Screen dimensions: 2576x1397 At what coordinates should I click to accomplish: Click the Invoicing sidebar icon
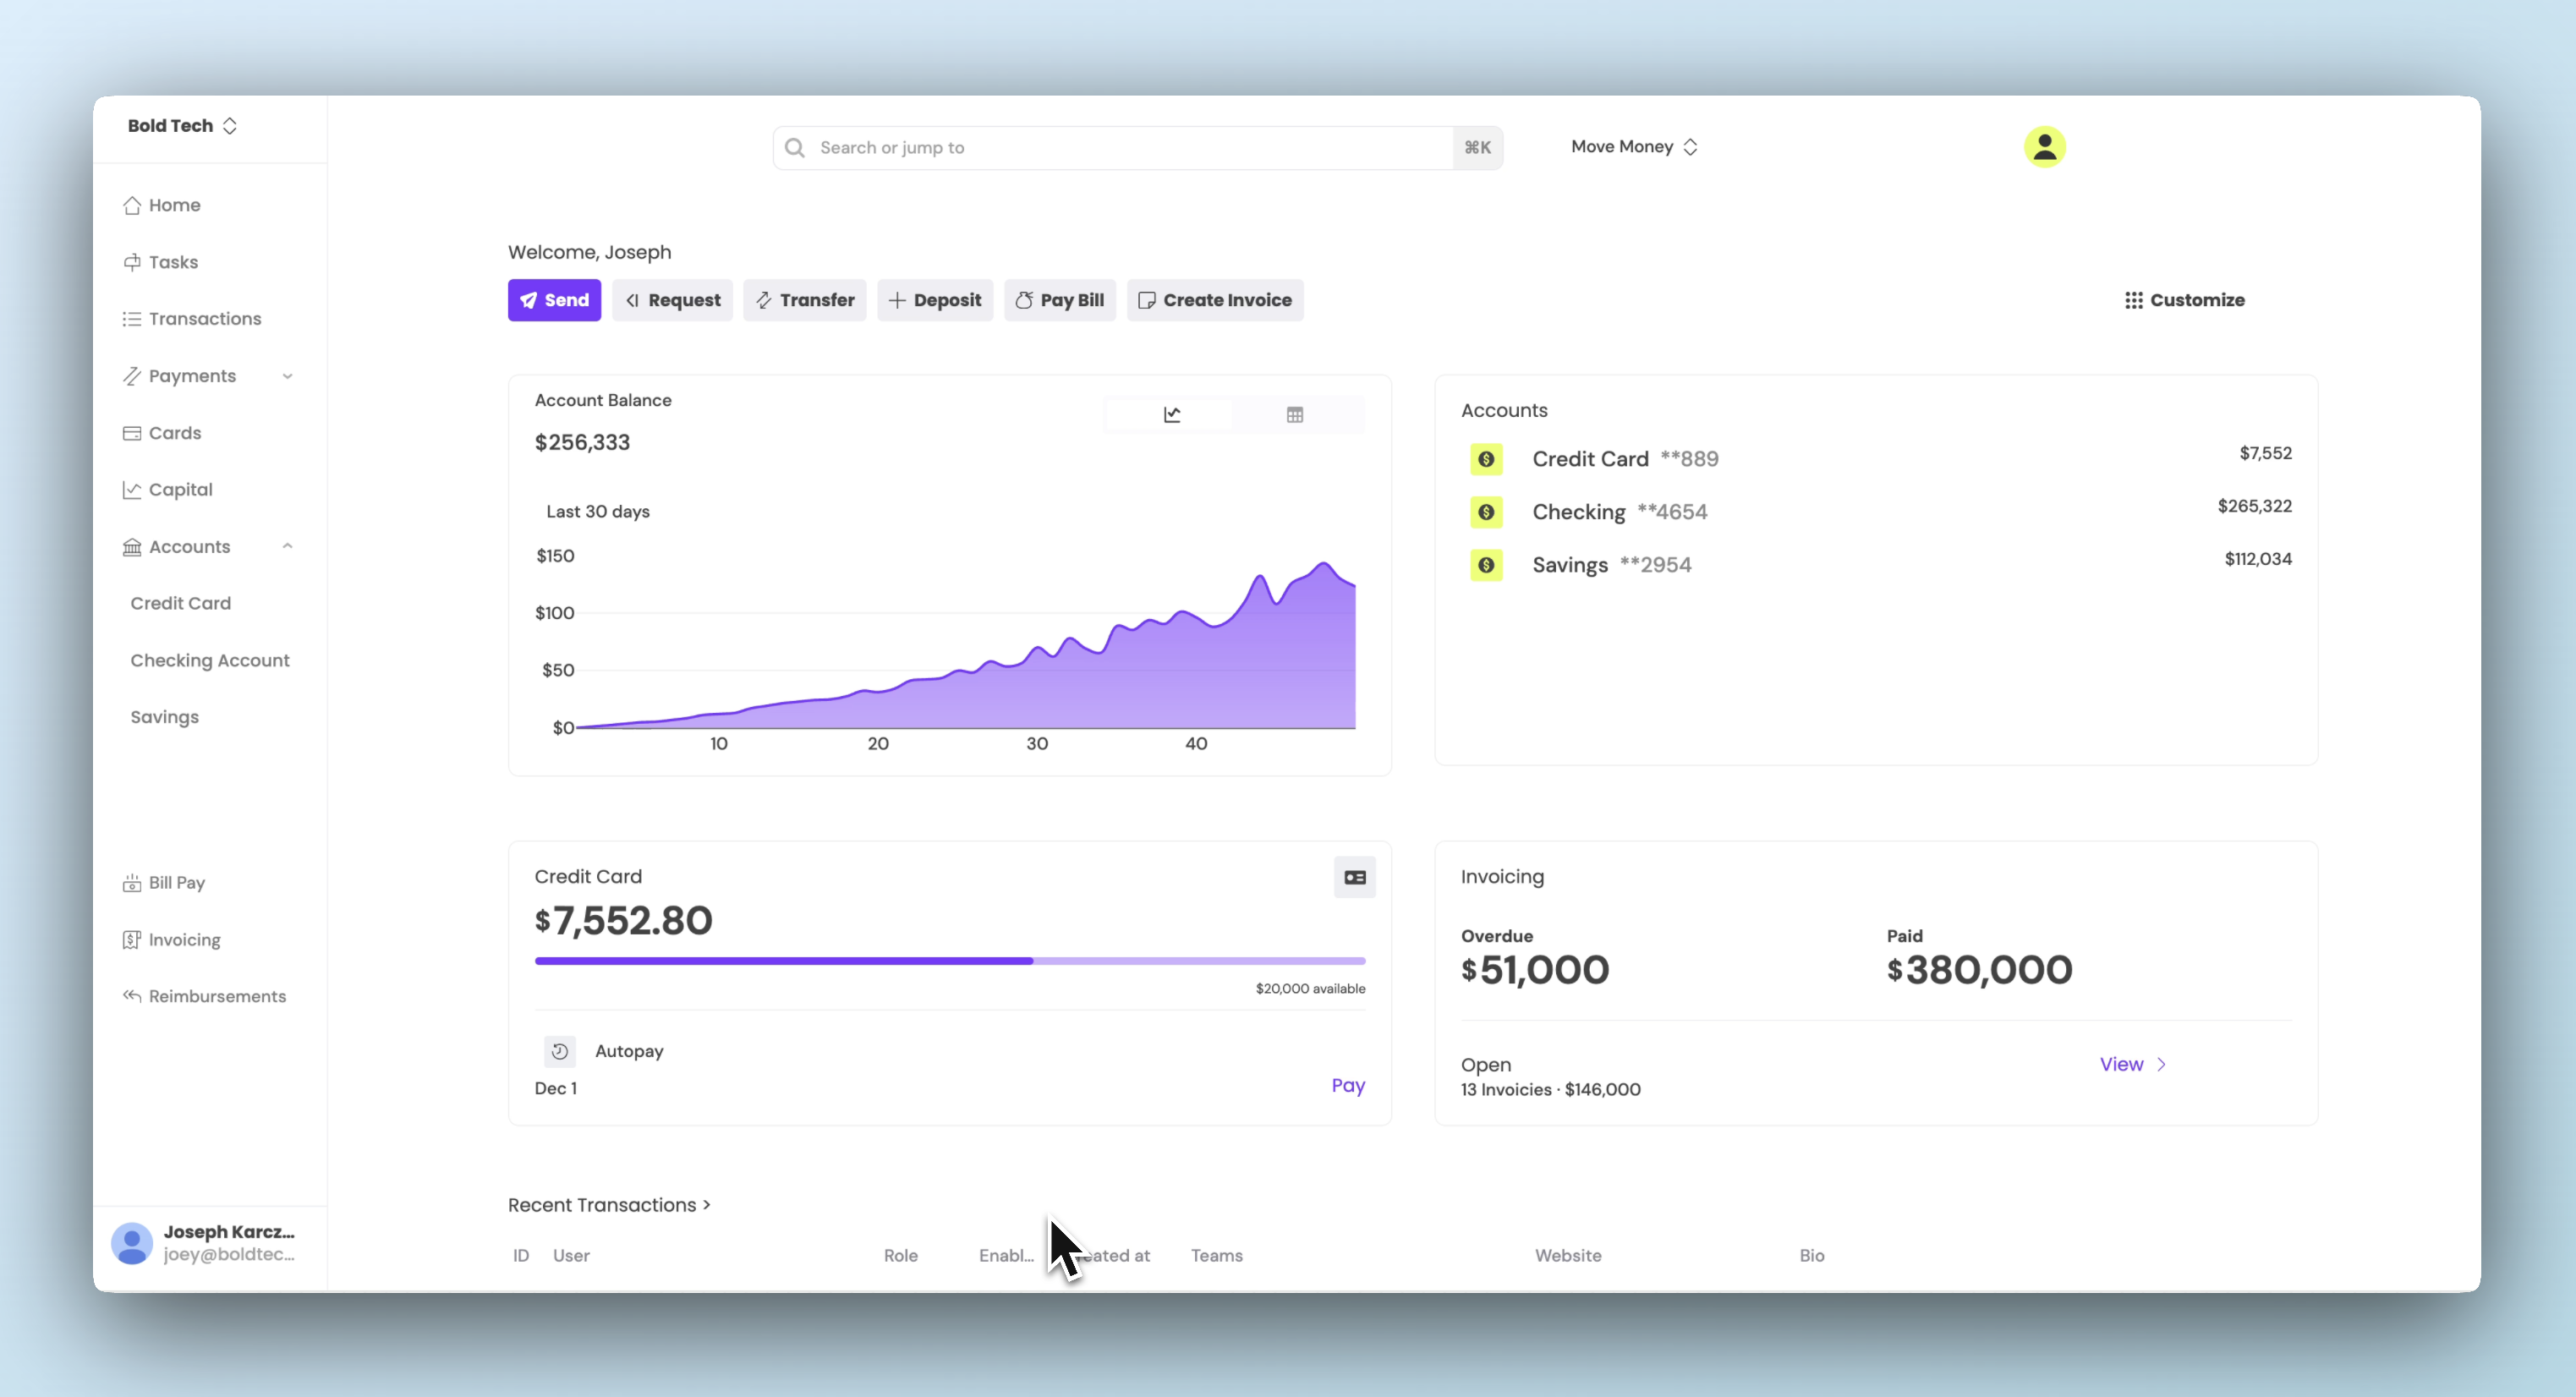pyautogui.click(x=132, y=940)
